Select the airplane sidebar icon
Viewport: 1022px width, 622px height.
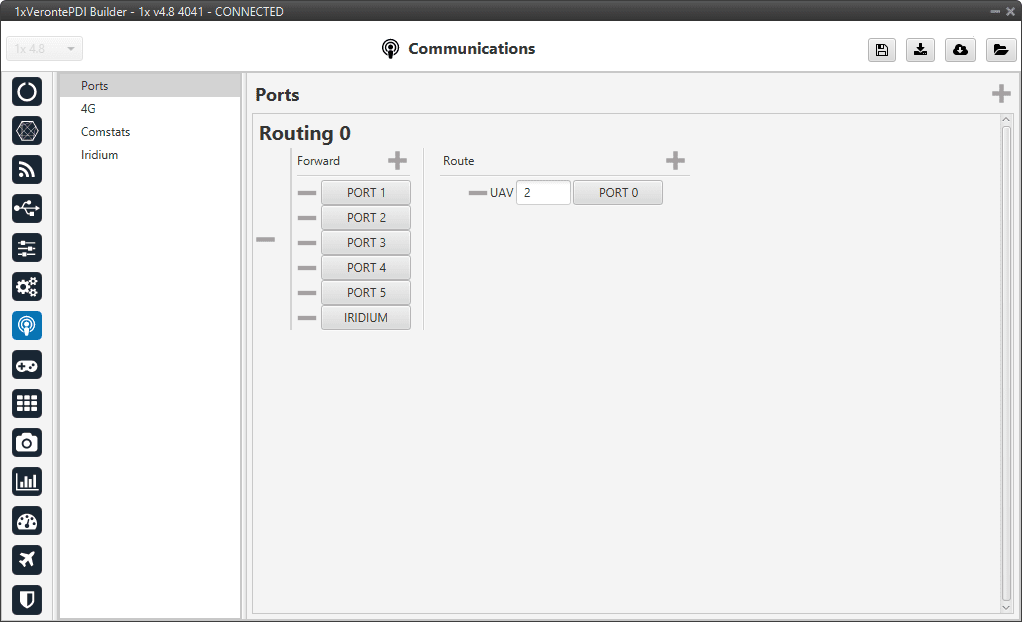(x=27, y=560)
